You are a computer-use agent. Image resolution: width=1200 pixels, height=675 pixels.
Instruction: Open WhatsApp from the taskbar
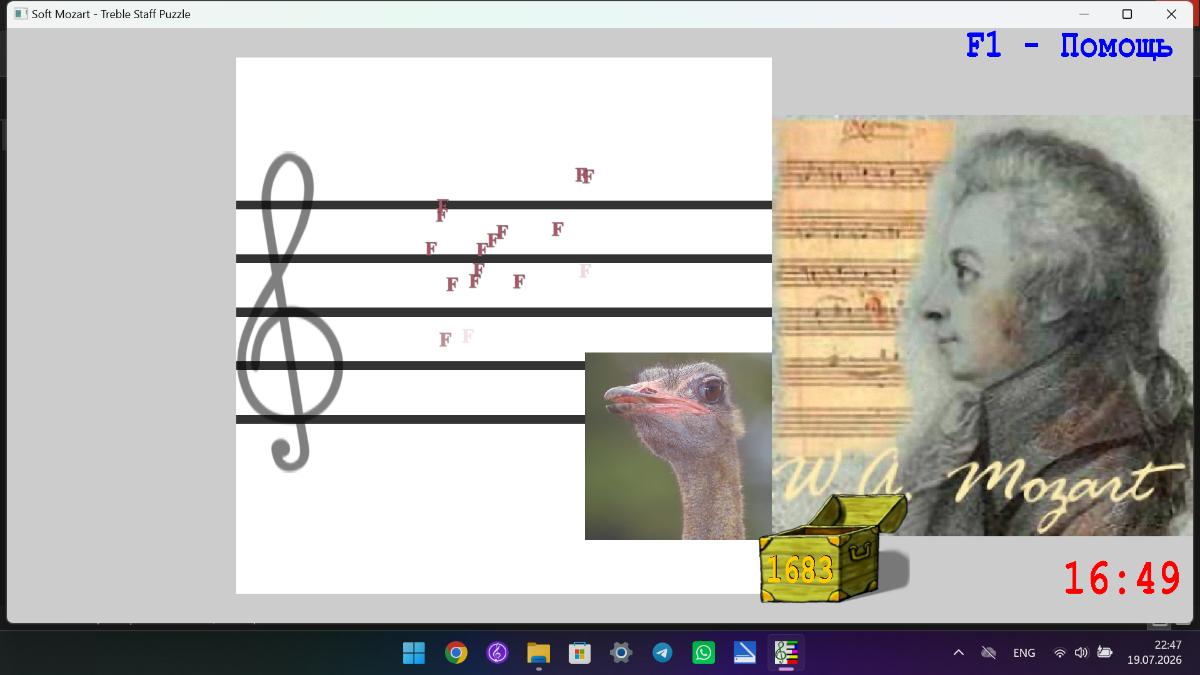pos(704,653)
